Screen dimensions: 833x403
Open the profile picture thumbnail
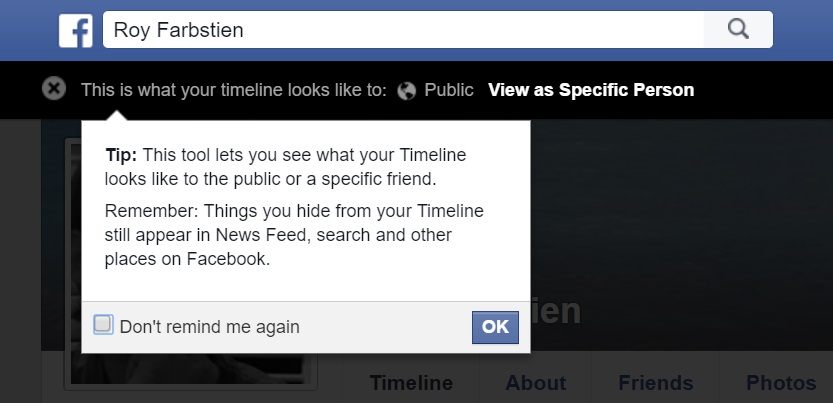[x=190, y=370]
